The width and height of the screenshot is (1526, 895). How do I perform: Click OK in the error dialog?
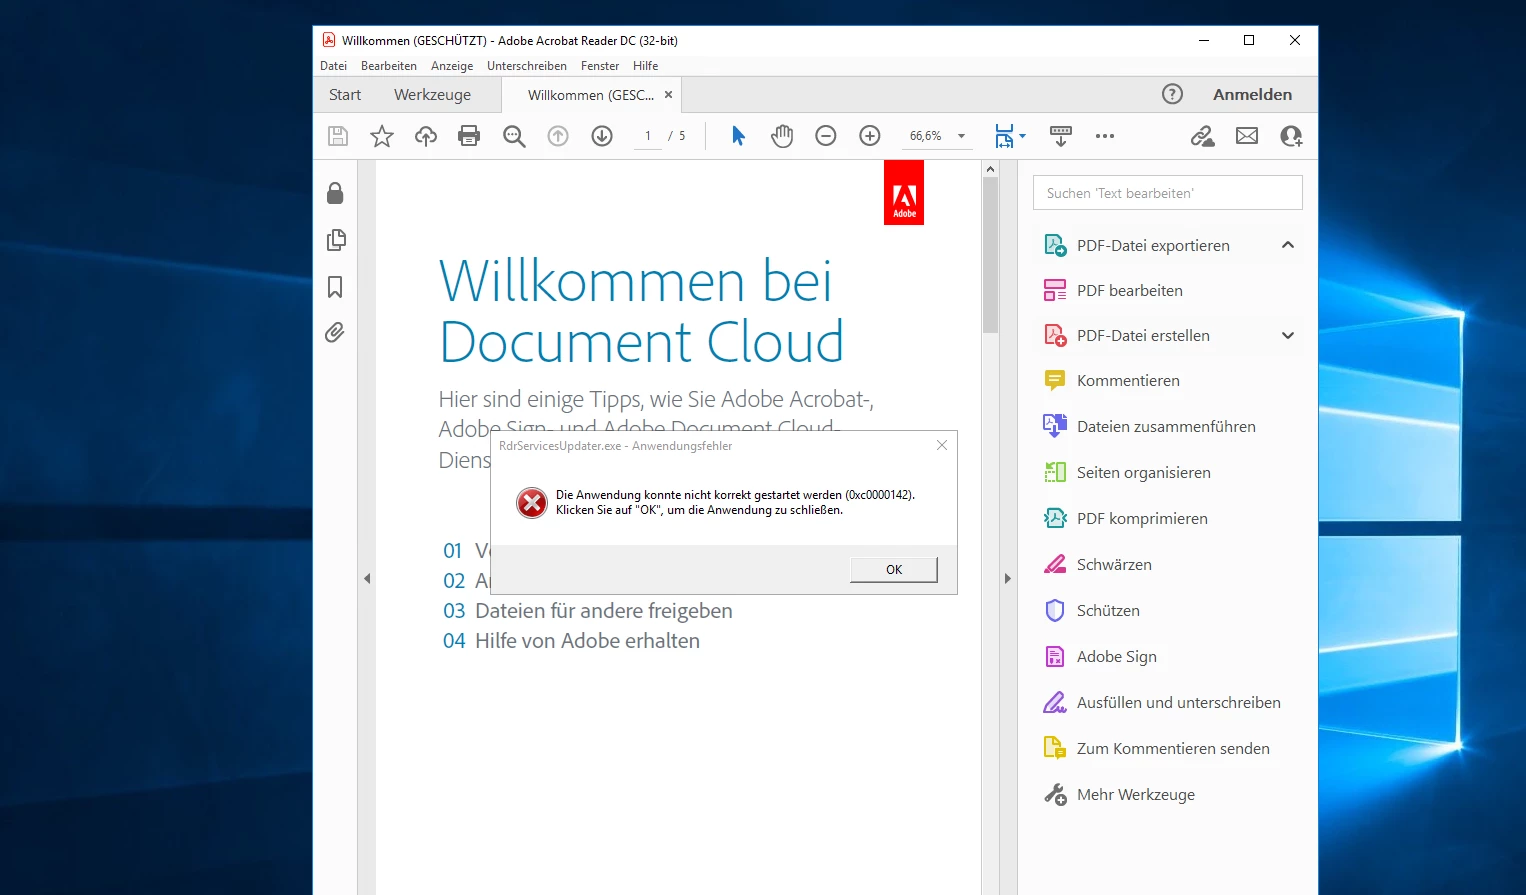[894, 570]
